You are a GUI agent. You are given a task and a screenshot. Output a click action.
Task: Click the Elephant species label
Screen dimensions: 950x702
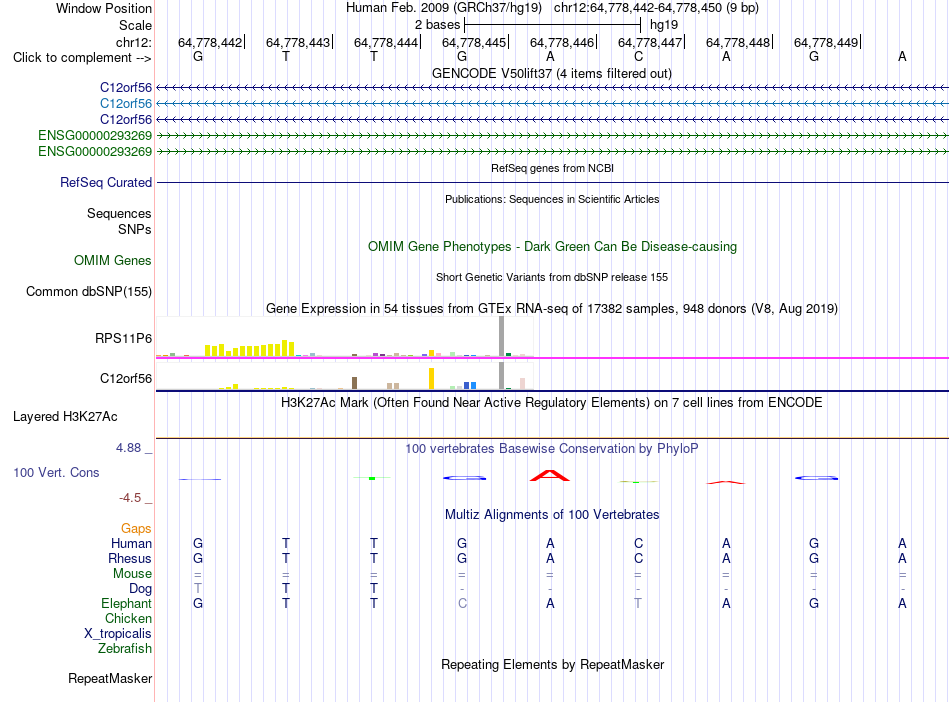click(127, 603)
